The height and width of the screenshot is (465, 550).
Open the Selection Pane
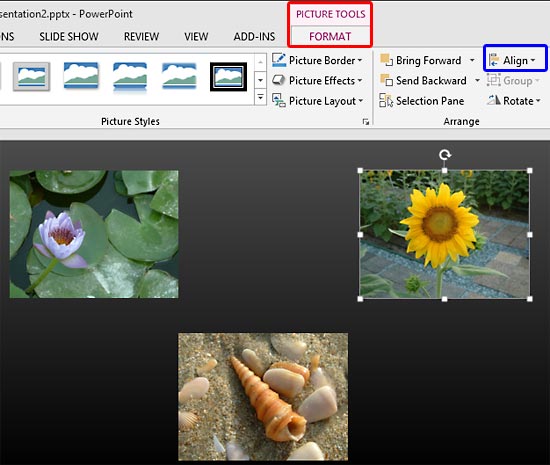pyautogui.click(x=422, y=101)
